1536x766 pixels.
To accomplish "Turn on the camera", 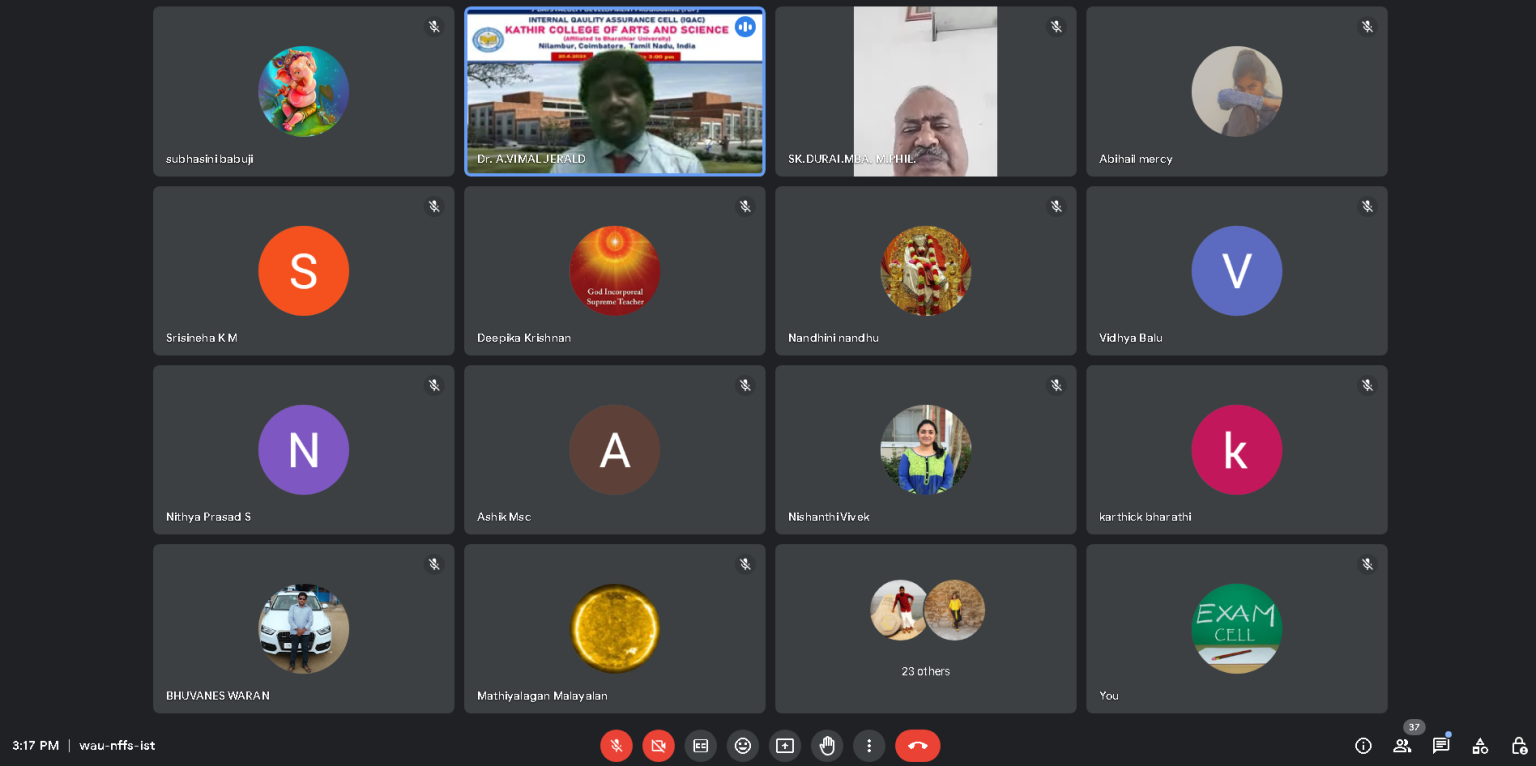I will (658, 745).
